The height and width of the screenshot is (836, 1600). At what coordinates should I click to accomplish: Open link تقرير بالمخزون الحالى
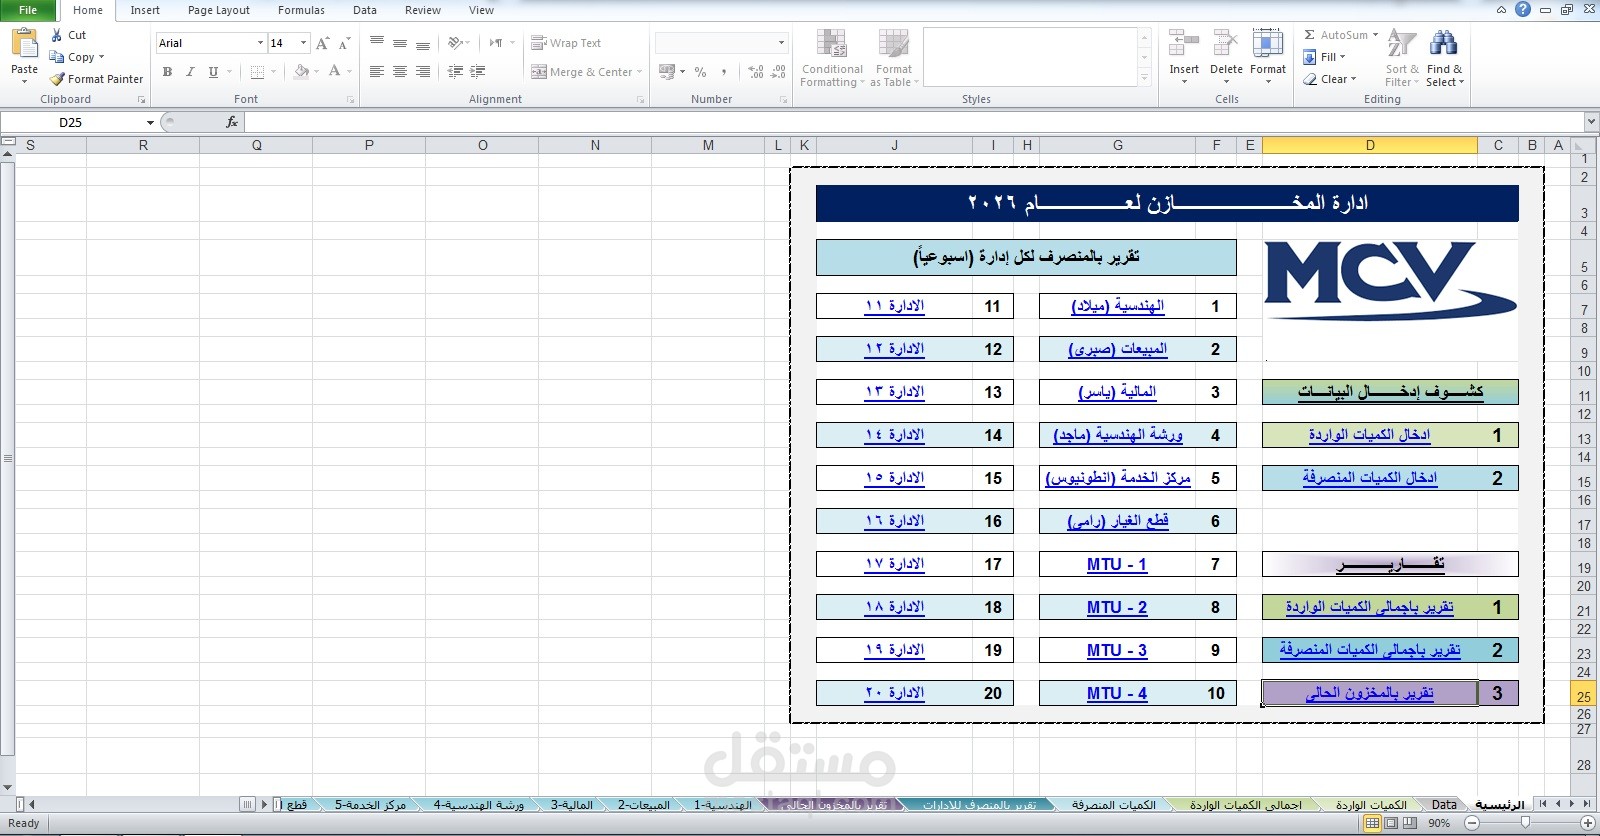1369,693
